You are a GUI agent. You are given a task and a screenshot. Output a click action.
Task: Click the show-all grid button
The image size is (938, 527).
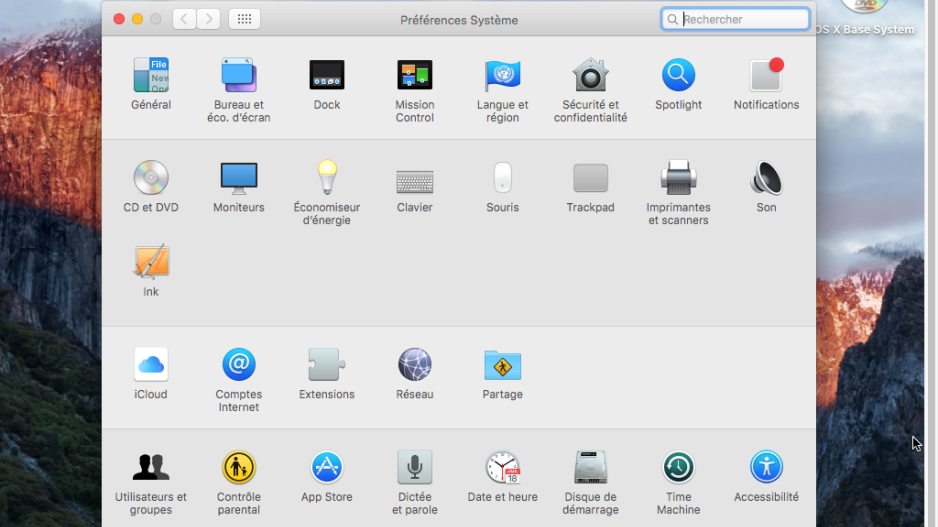tap(244, 19)
